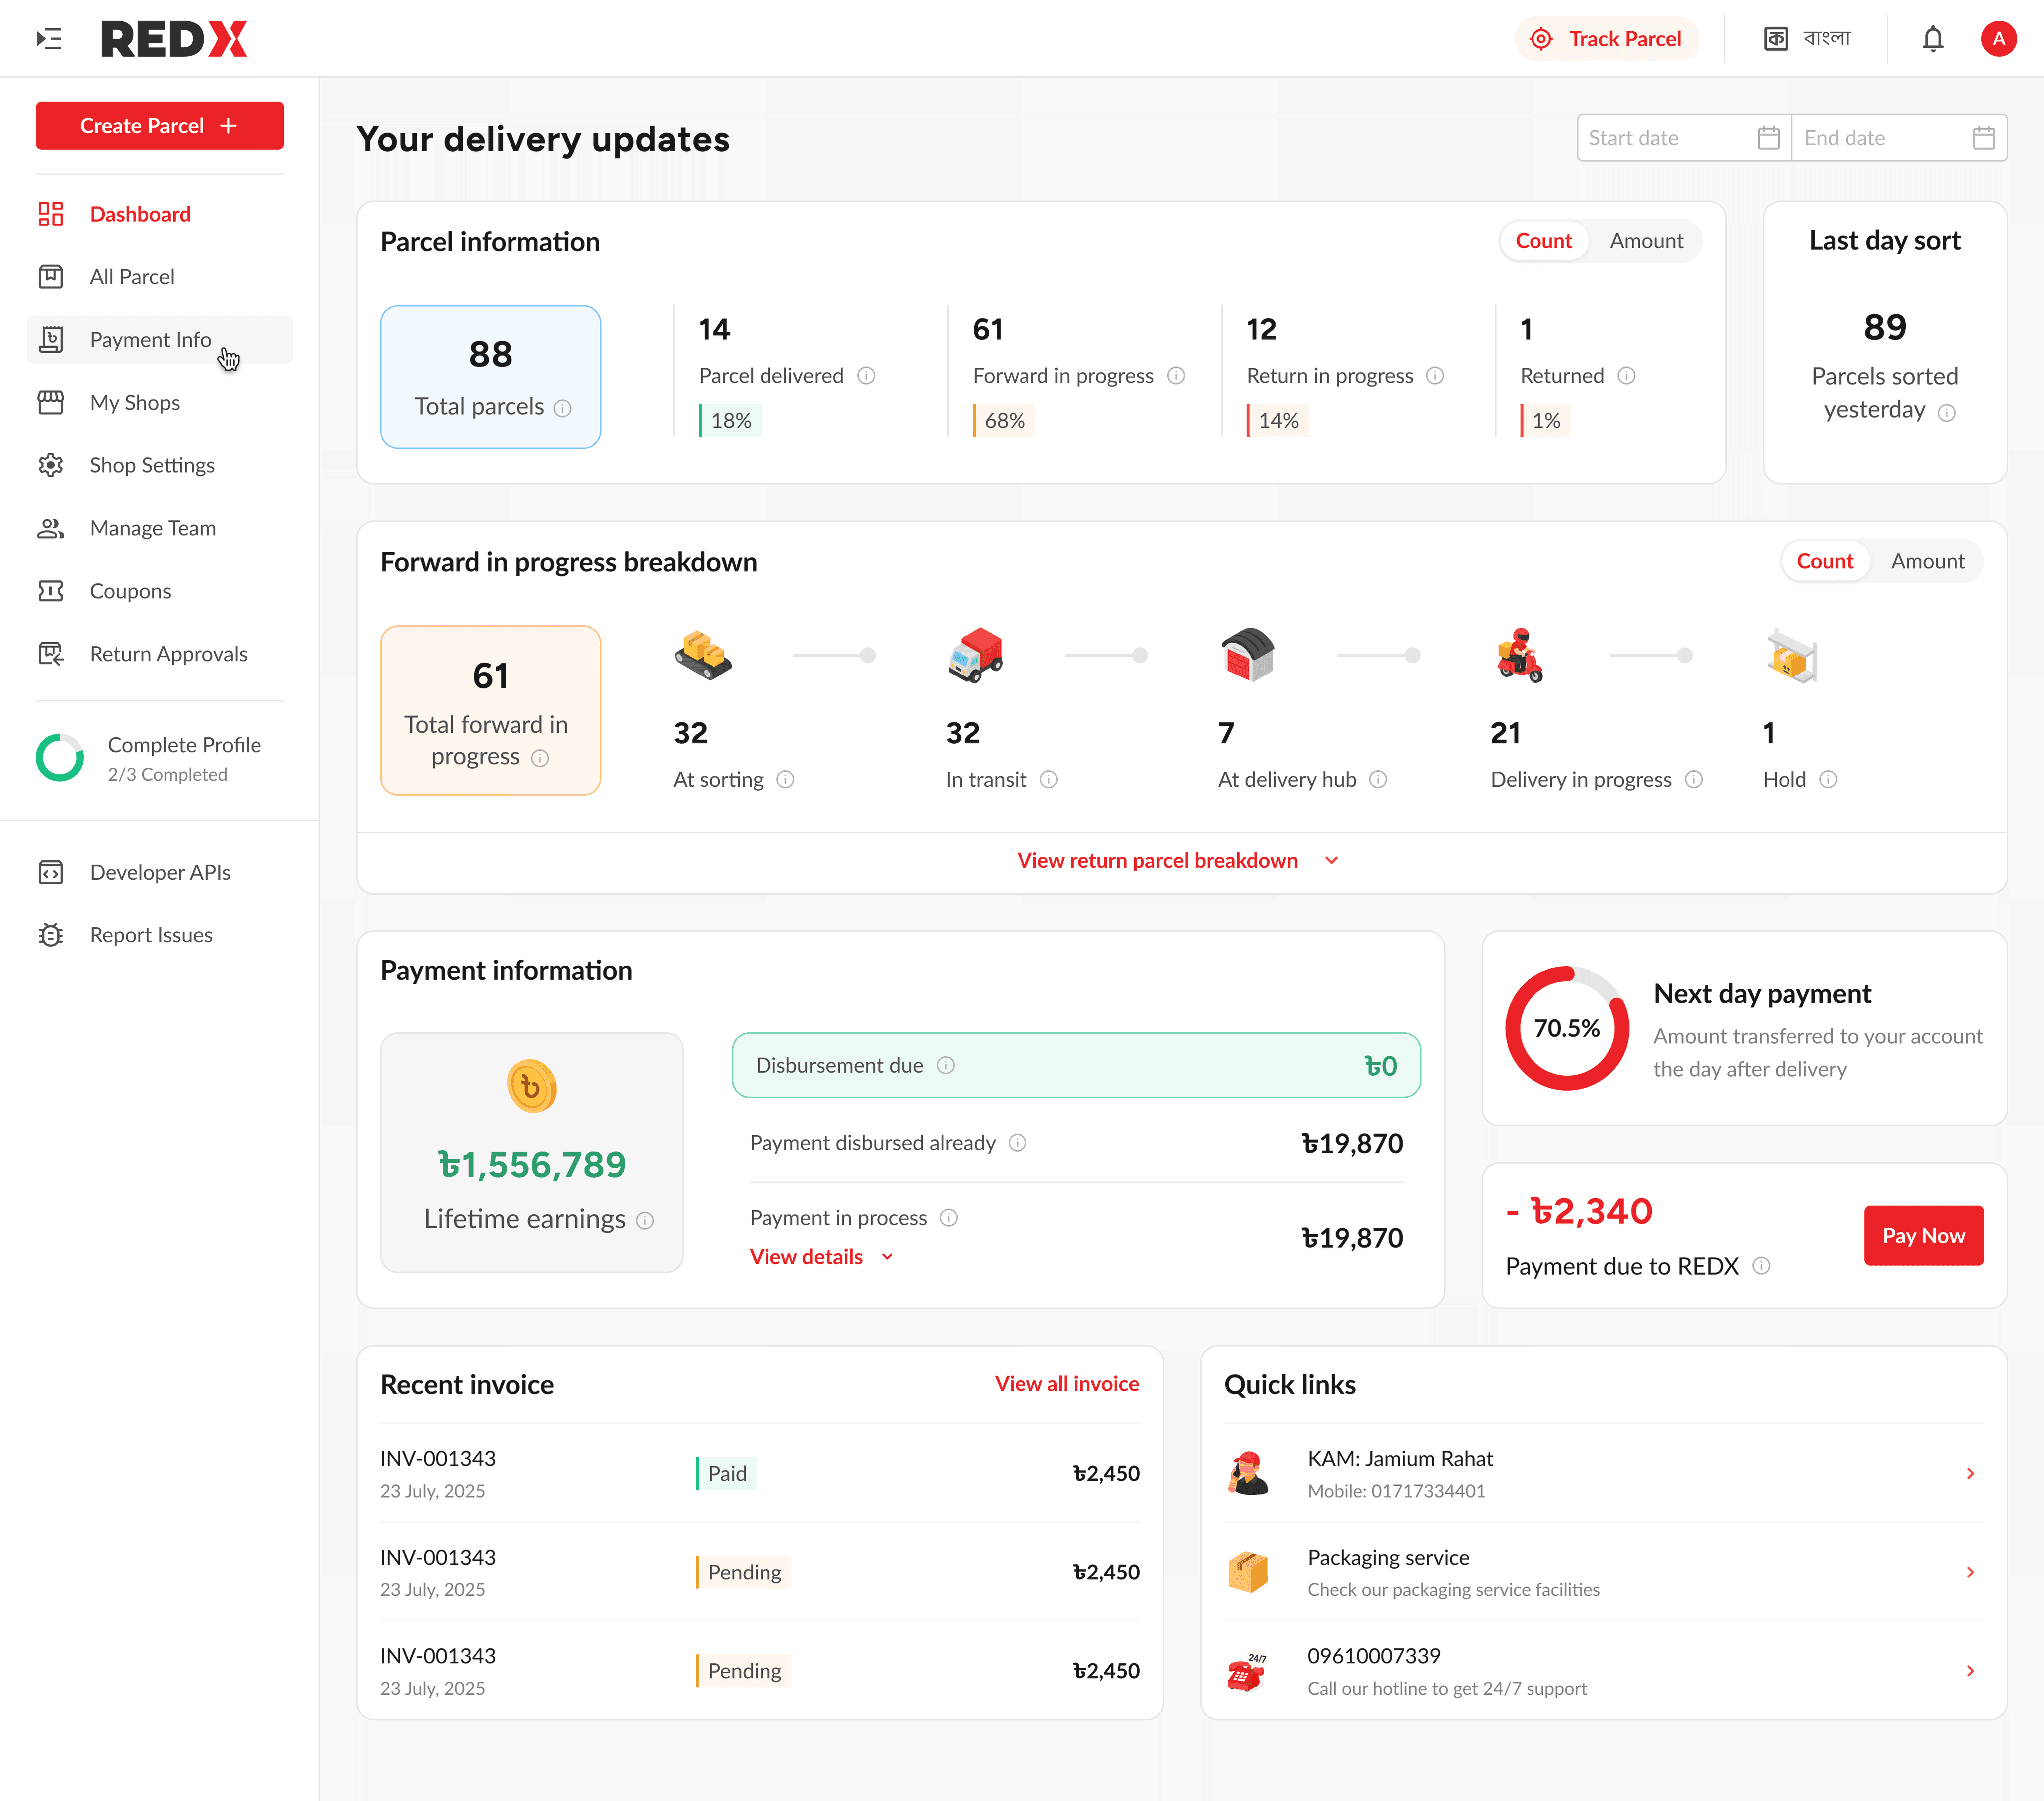Click the Total parcels info icon

point(563,408)
